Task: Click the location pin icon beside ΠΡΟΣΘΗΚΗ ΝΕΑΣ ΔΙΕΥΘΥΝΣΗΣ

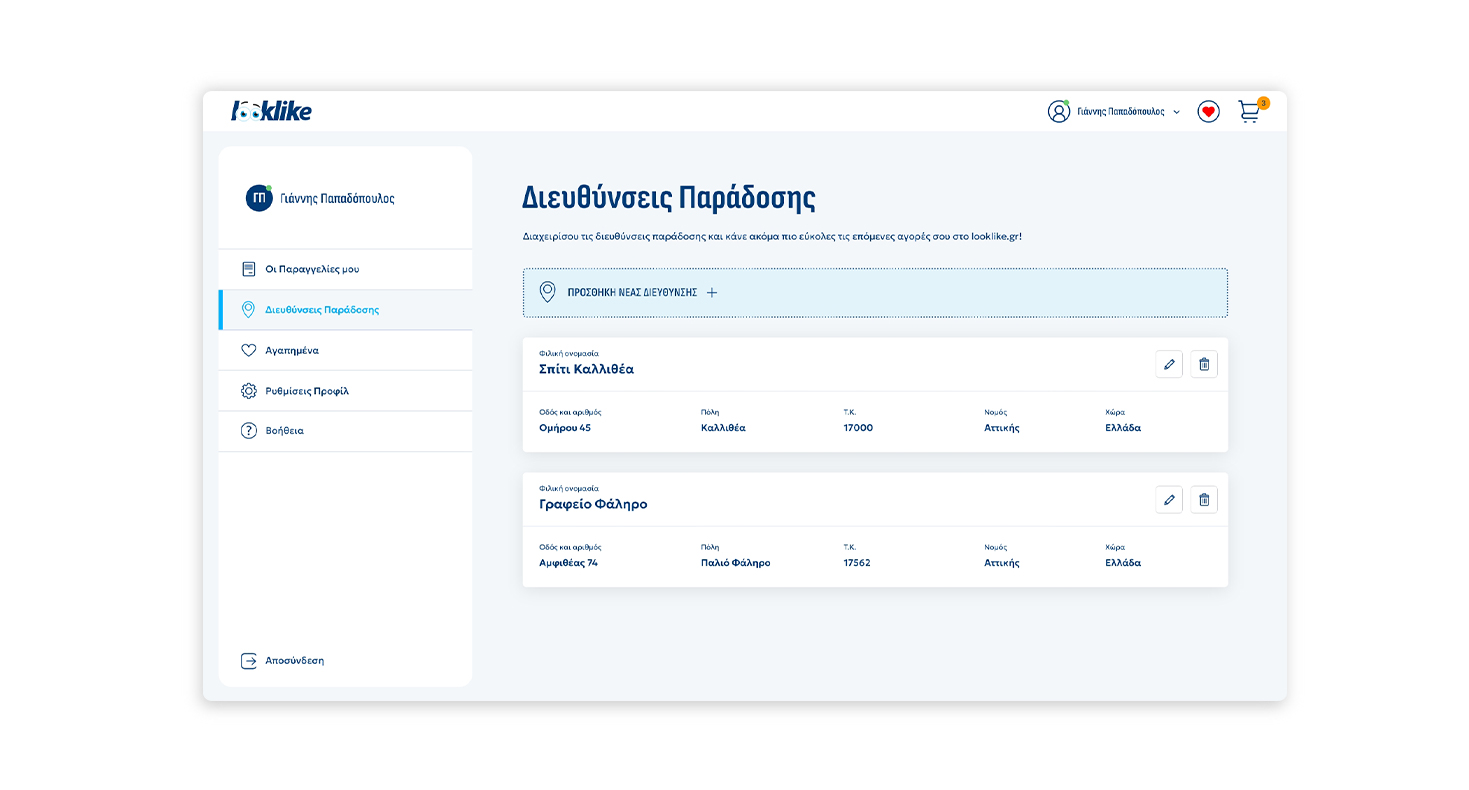Action: (x=547, y=292)
